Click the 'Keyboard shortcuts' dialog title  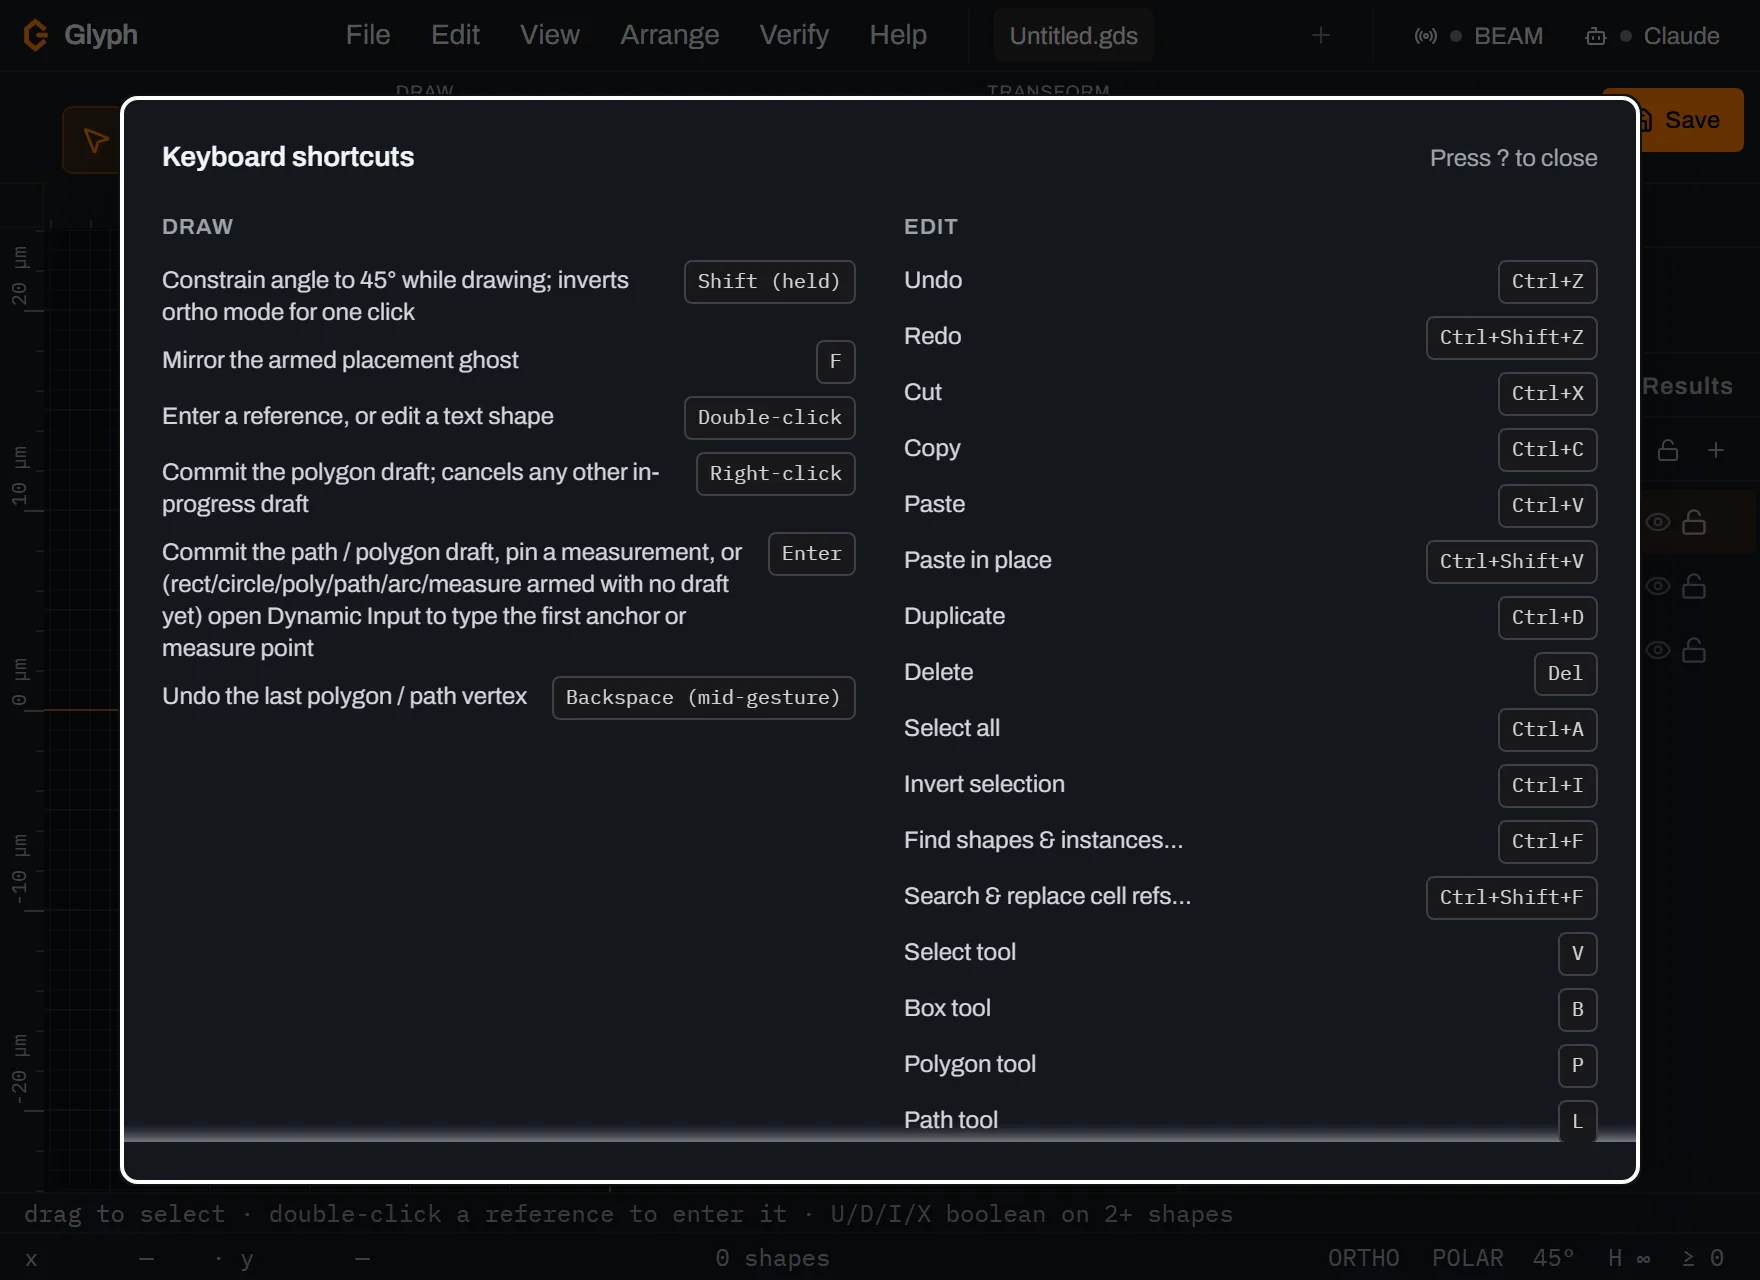tap(288, 157)
